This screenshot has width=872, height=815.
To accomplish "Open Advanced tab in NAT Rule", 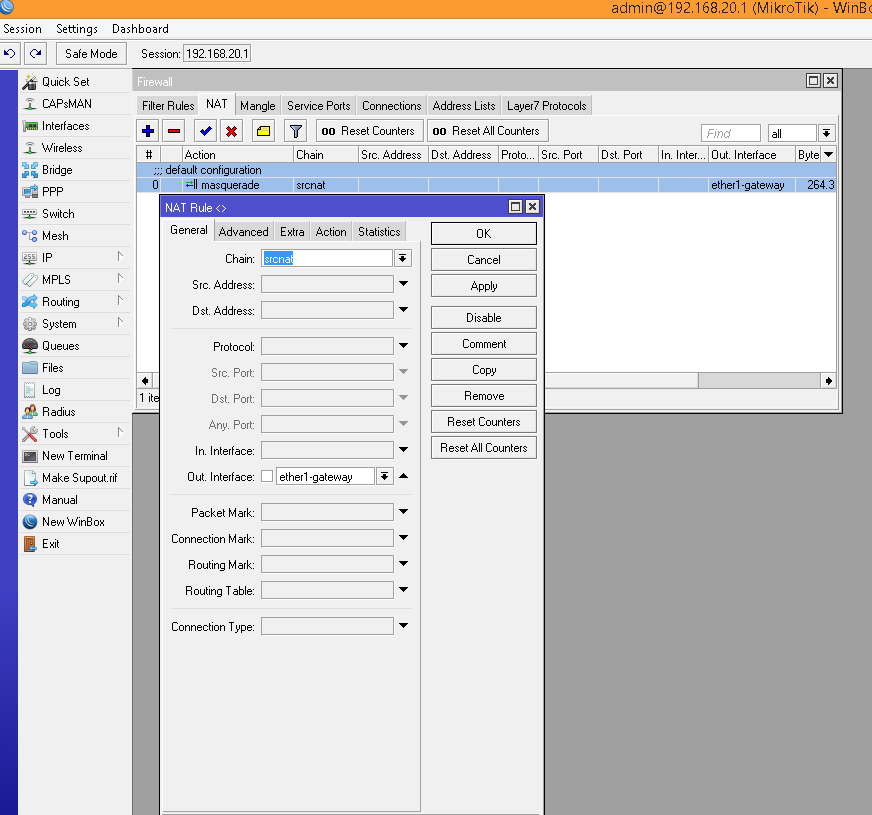I will click(243, 232).
